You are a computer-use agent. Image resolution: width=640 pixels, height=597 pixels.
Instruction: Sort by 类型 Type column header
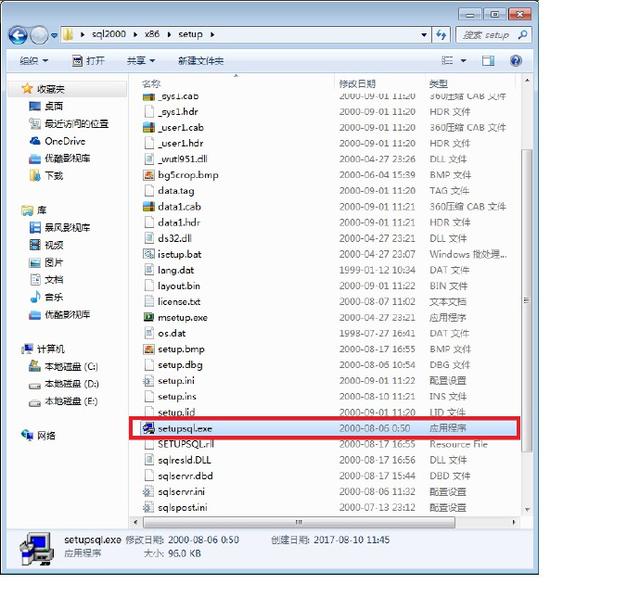(438, 84)
